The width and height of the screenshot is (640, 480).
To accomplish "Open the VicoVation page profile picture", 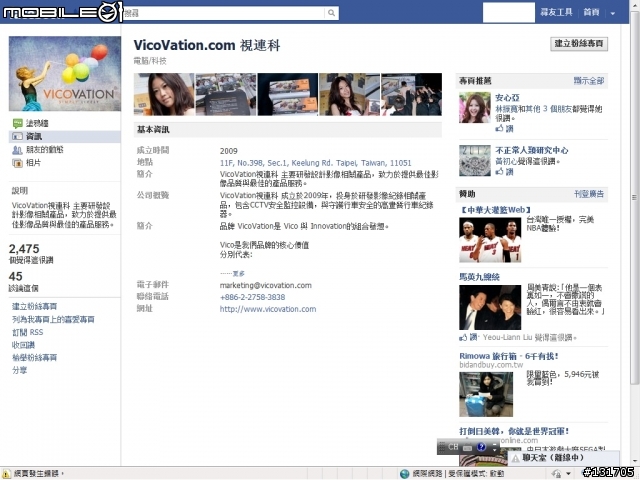I will pyautogui.click(x=65, y=73).
